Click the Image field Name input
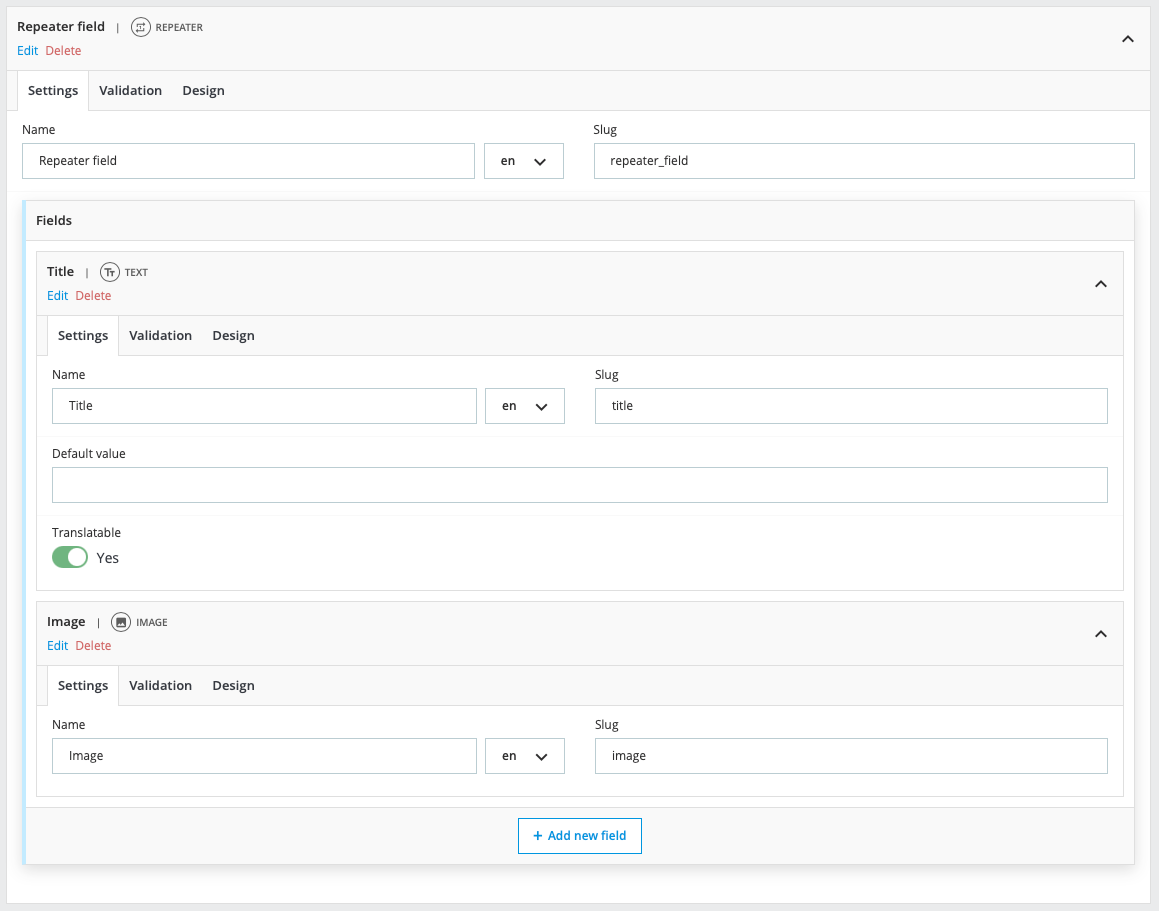Image resolution: width=1159 pixels, height=911 pixels. coord(264,756)
